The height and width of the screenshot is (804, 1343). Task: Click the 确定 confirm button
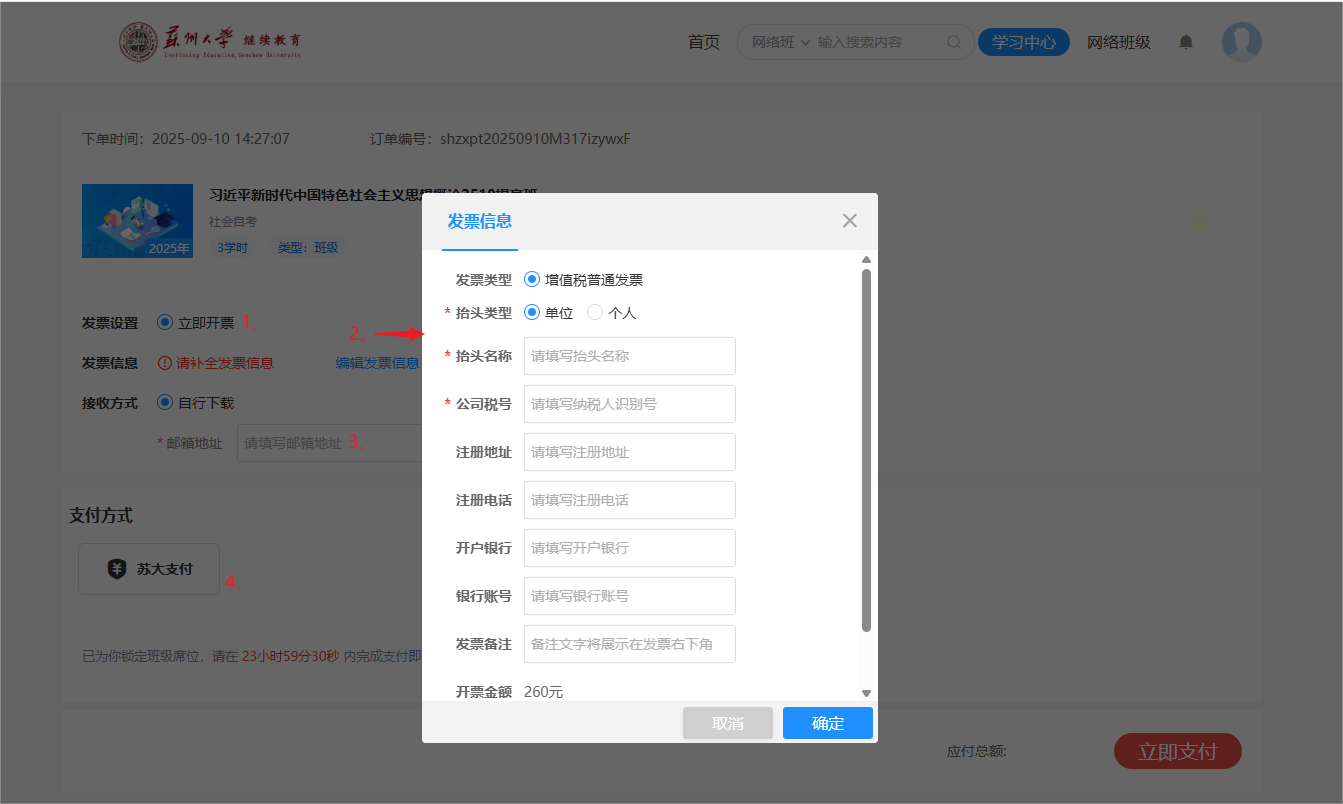point(827,723)
